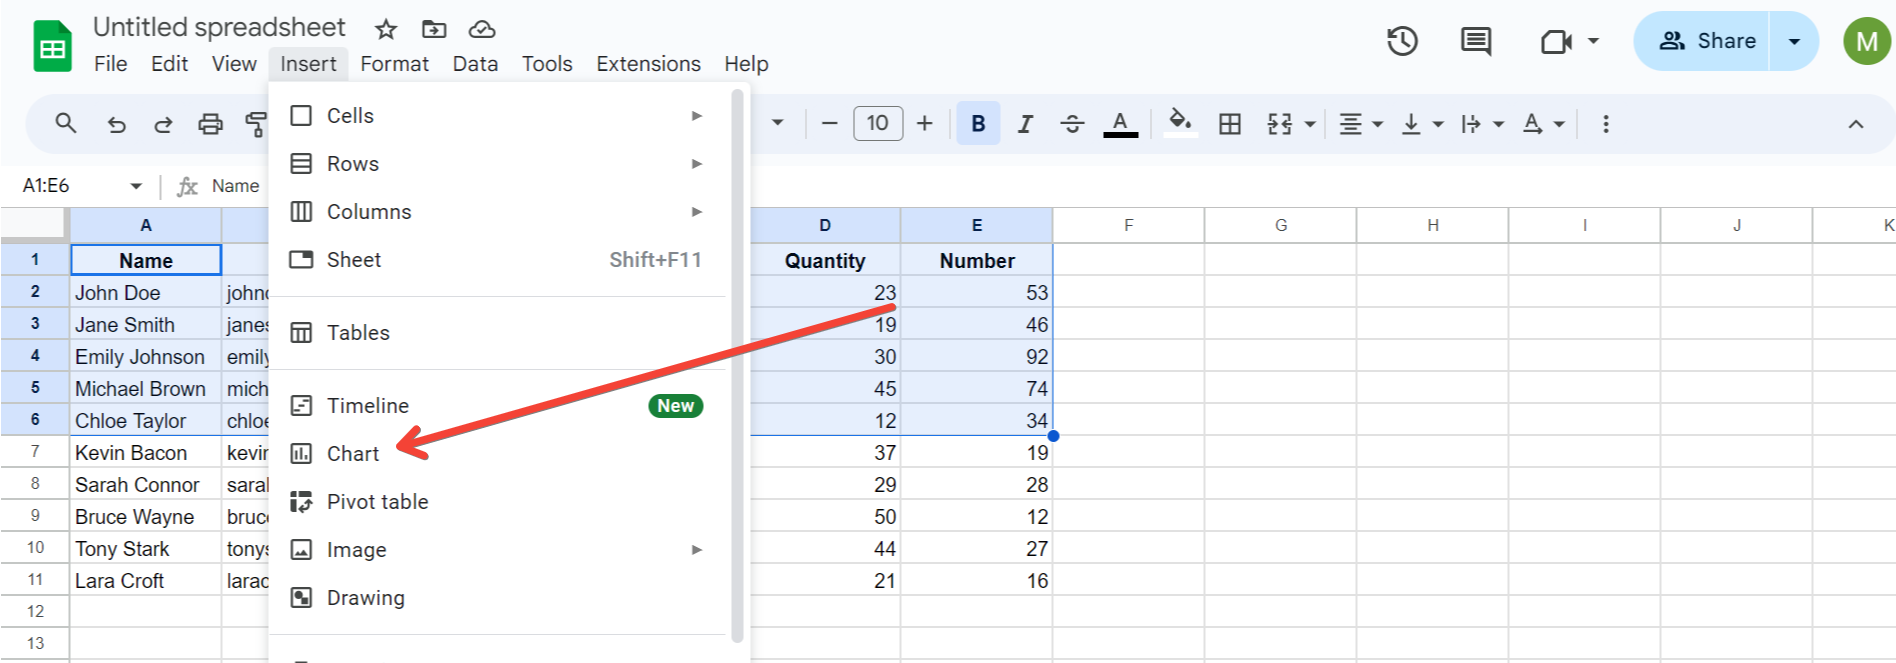Open the comments panel icon
1896x663 pixels.
pyautogui.click(x=1476, y=41)
